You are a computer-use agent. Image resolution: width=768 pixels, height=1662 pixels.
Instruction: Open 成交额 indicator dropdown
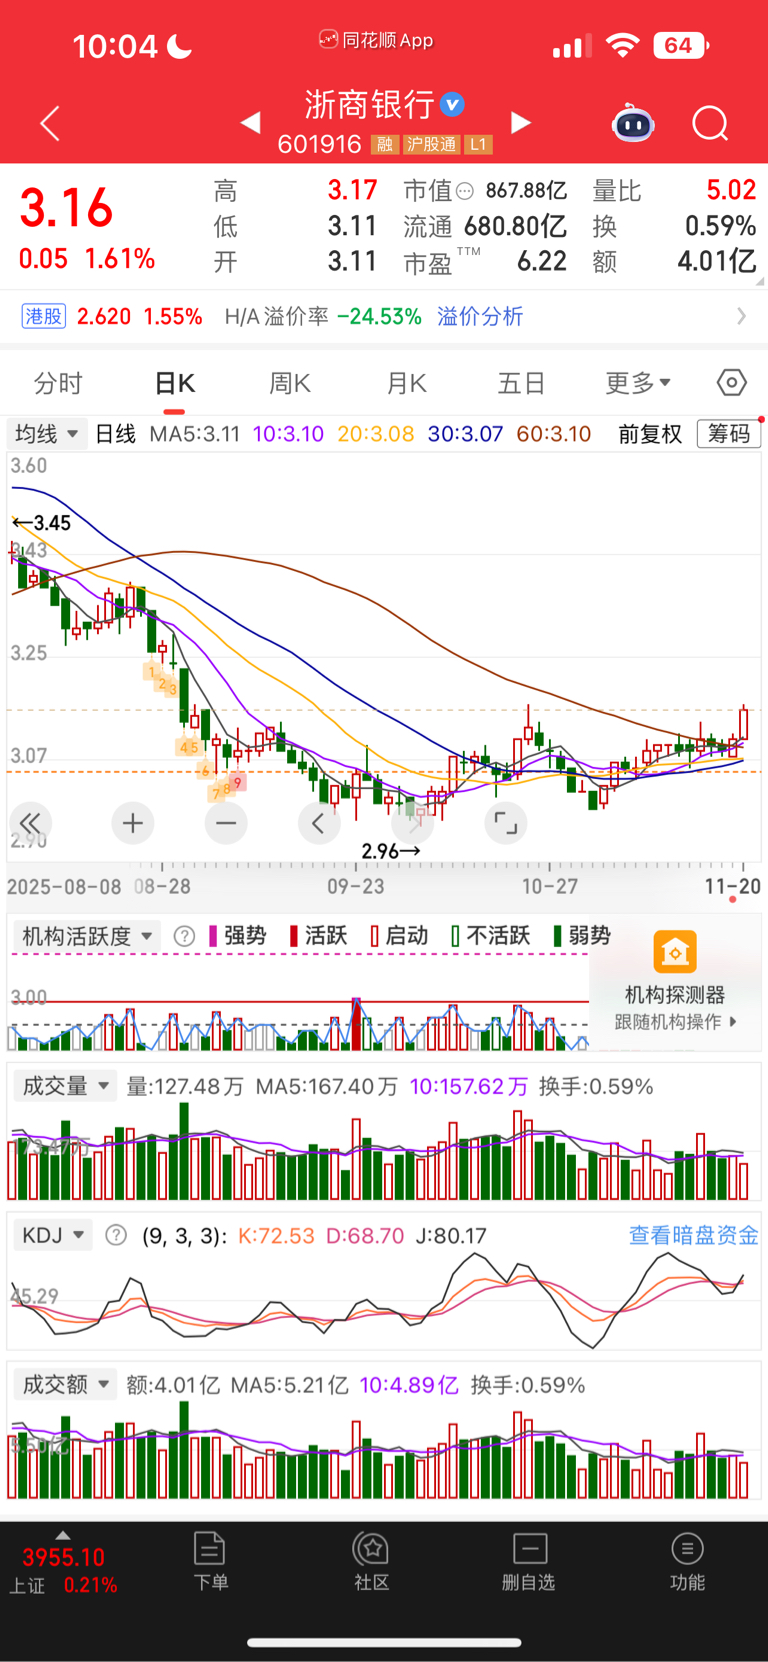66,1385
